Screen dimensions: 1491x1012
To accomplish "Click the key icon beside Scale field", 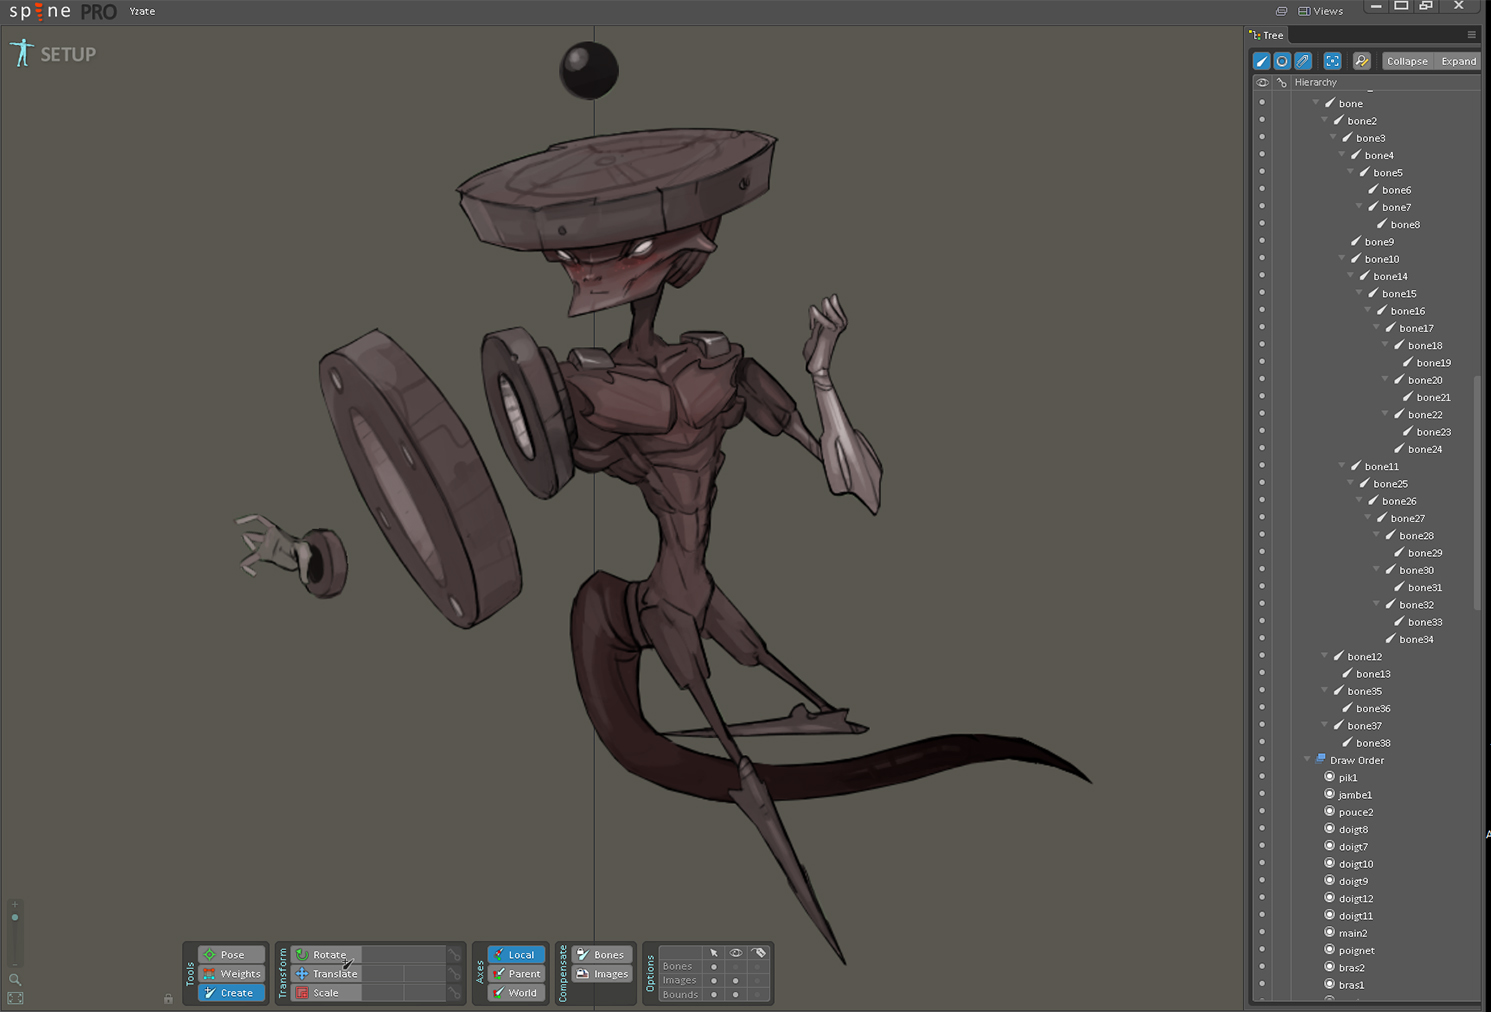I will click(455, 992).
